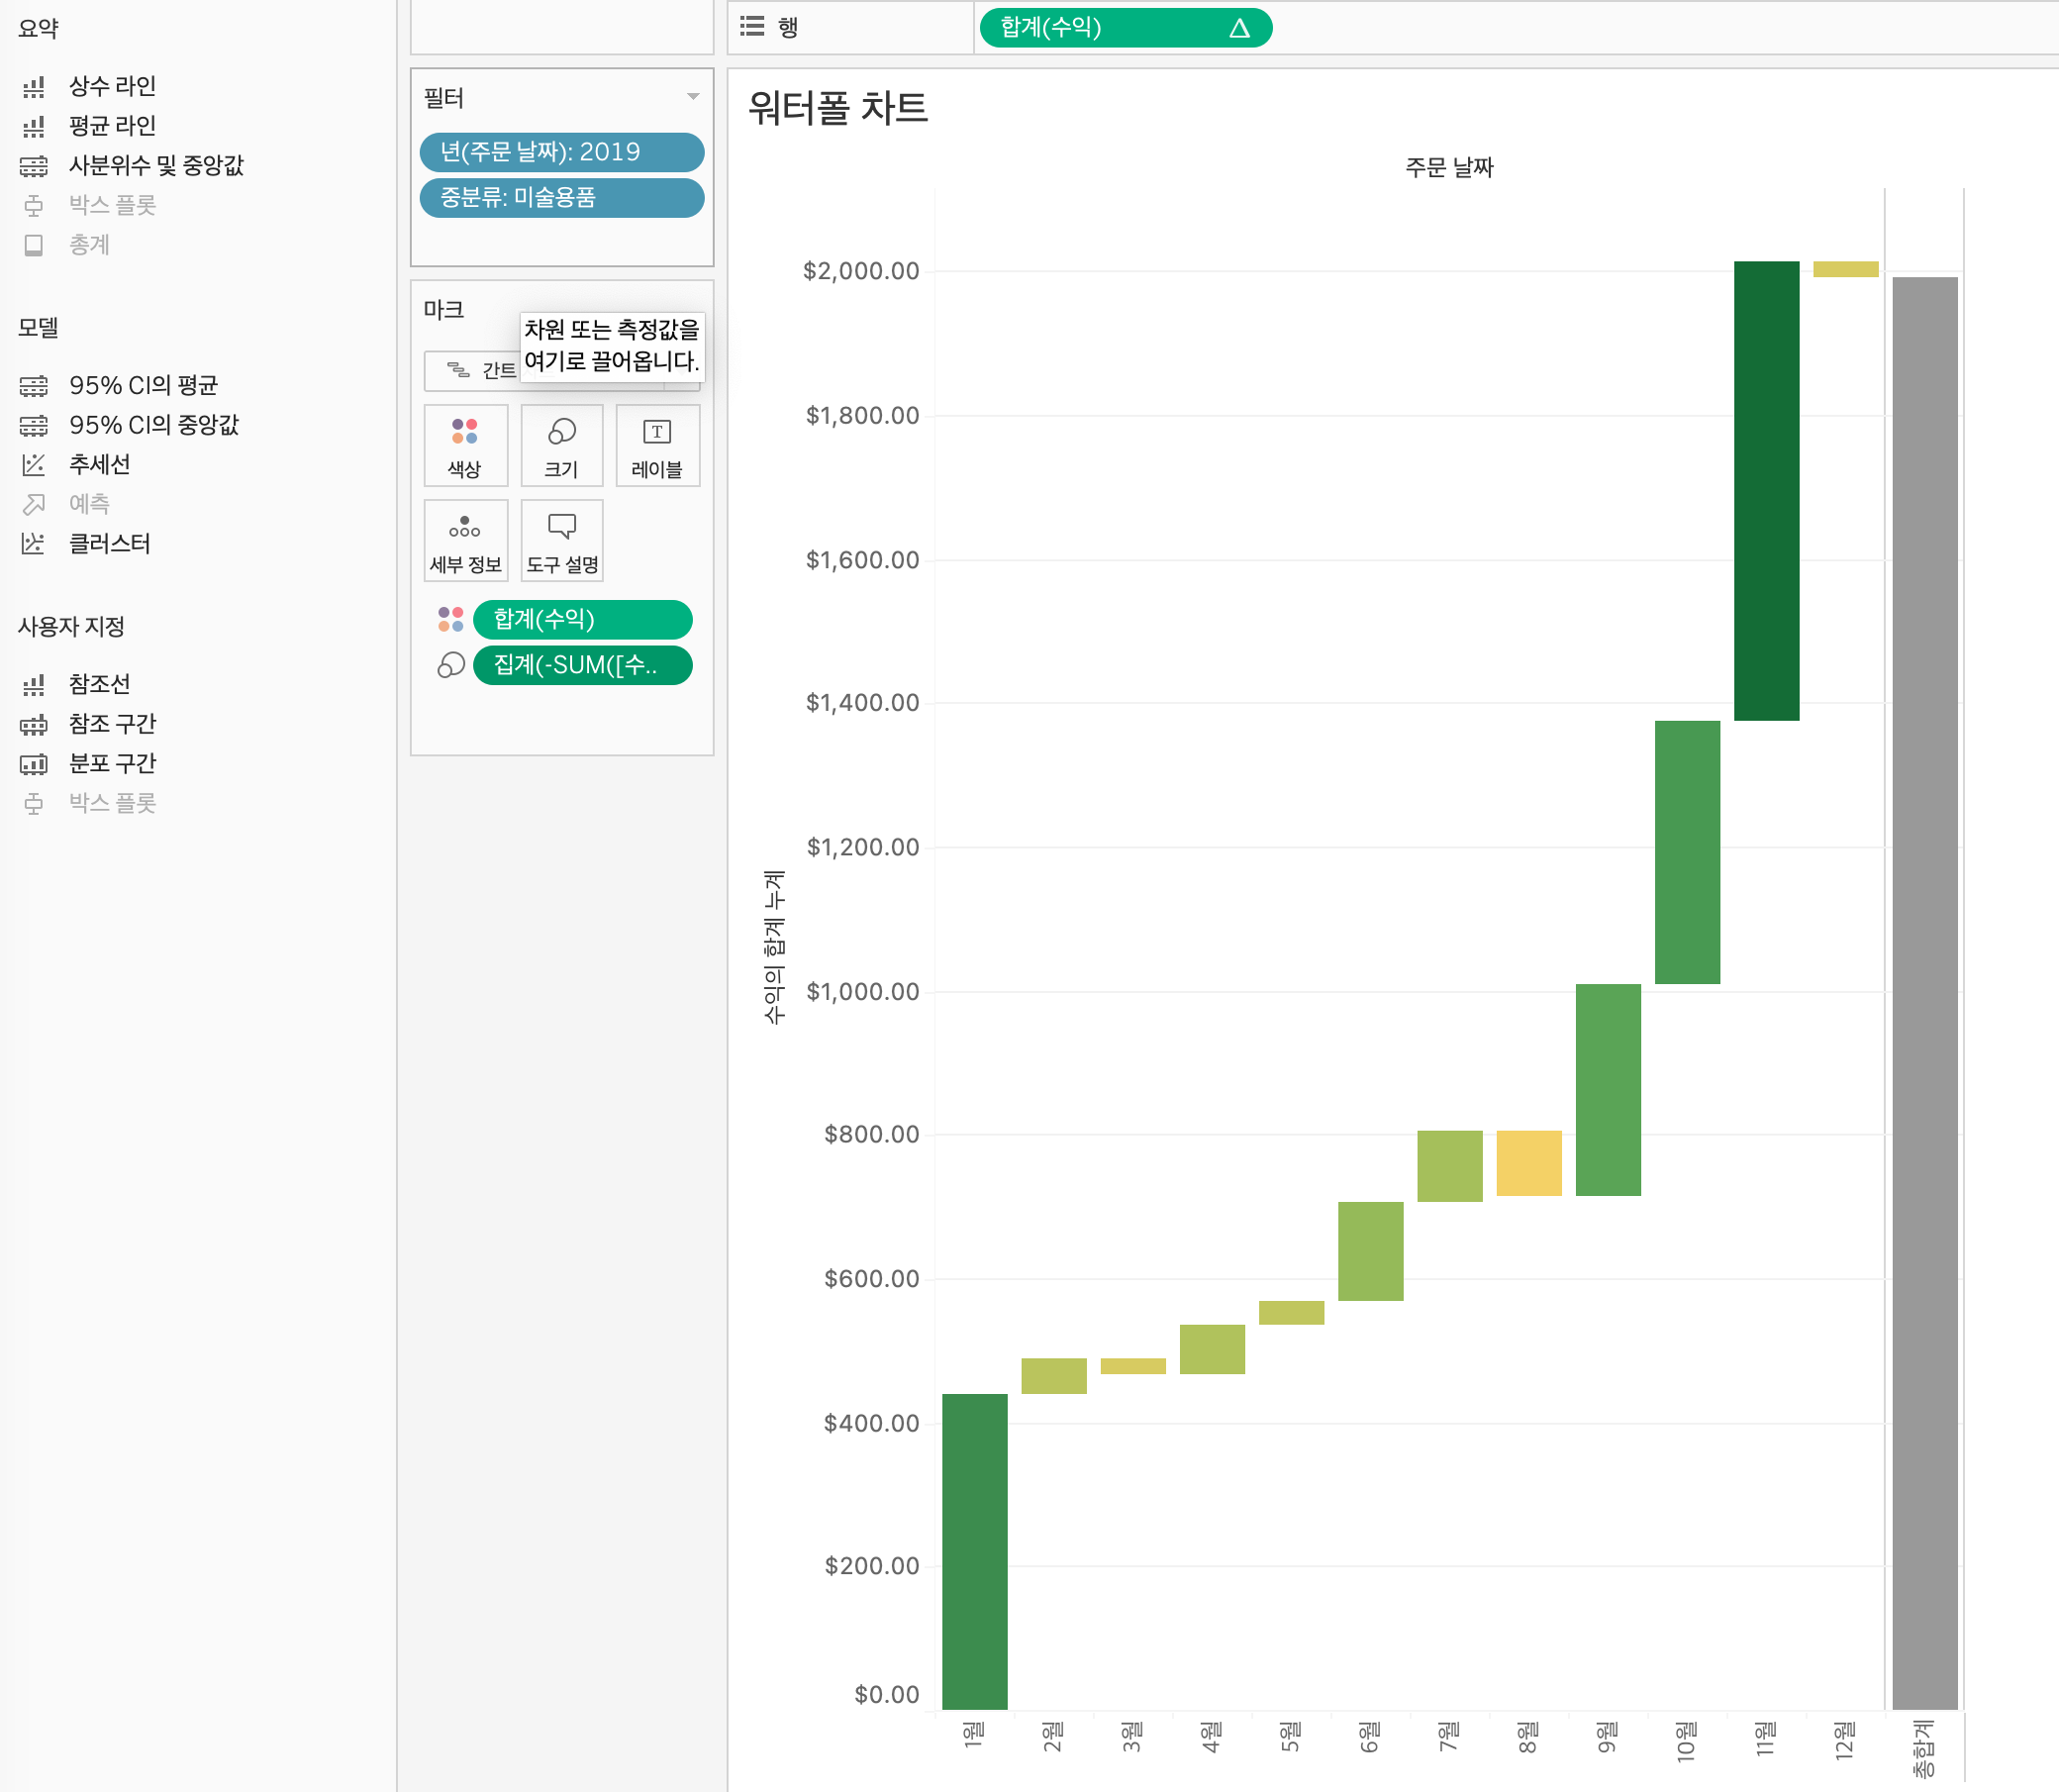Click the 집계(-SUM) size pill in marks
This screenshot has width=2059, height=1792.
(x=582, y=665)
